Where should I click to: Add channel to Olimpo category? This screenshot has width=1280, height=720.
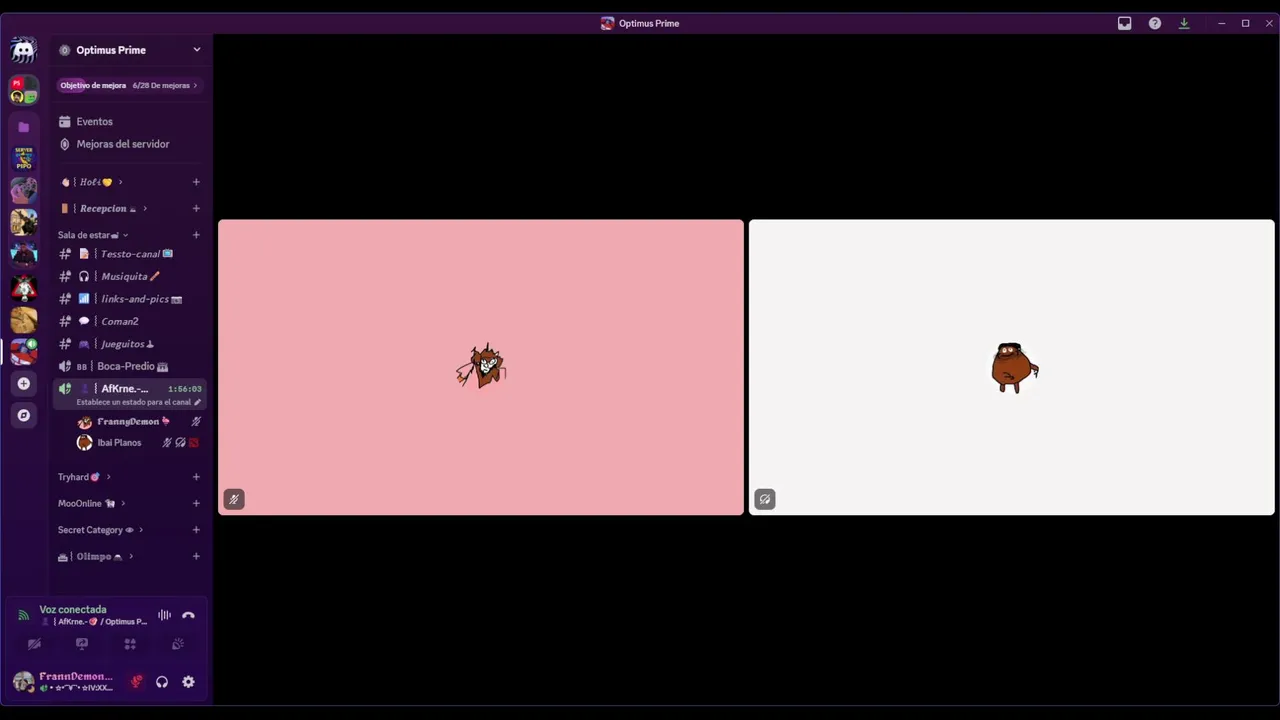pyautogui.click(x=196, y=556)
